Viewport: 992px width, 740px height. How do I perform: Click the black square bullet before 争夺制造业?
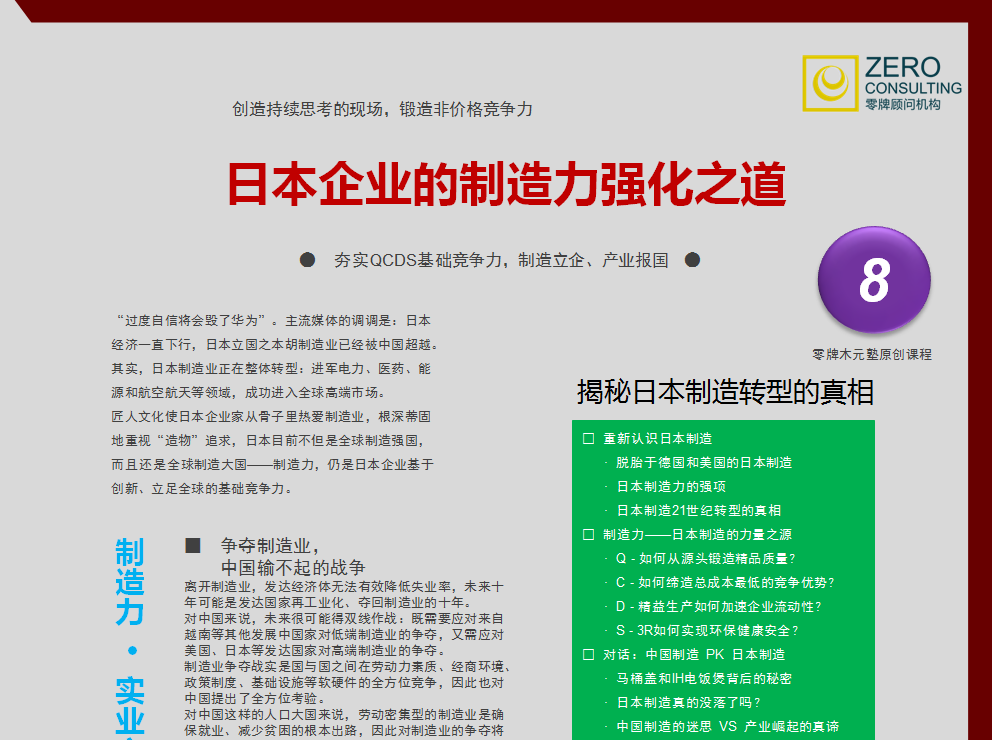pos(193,546)
